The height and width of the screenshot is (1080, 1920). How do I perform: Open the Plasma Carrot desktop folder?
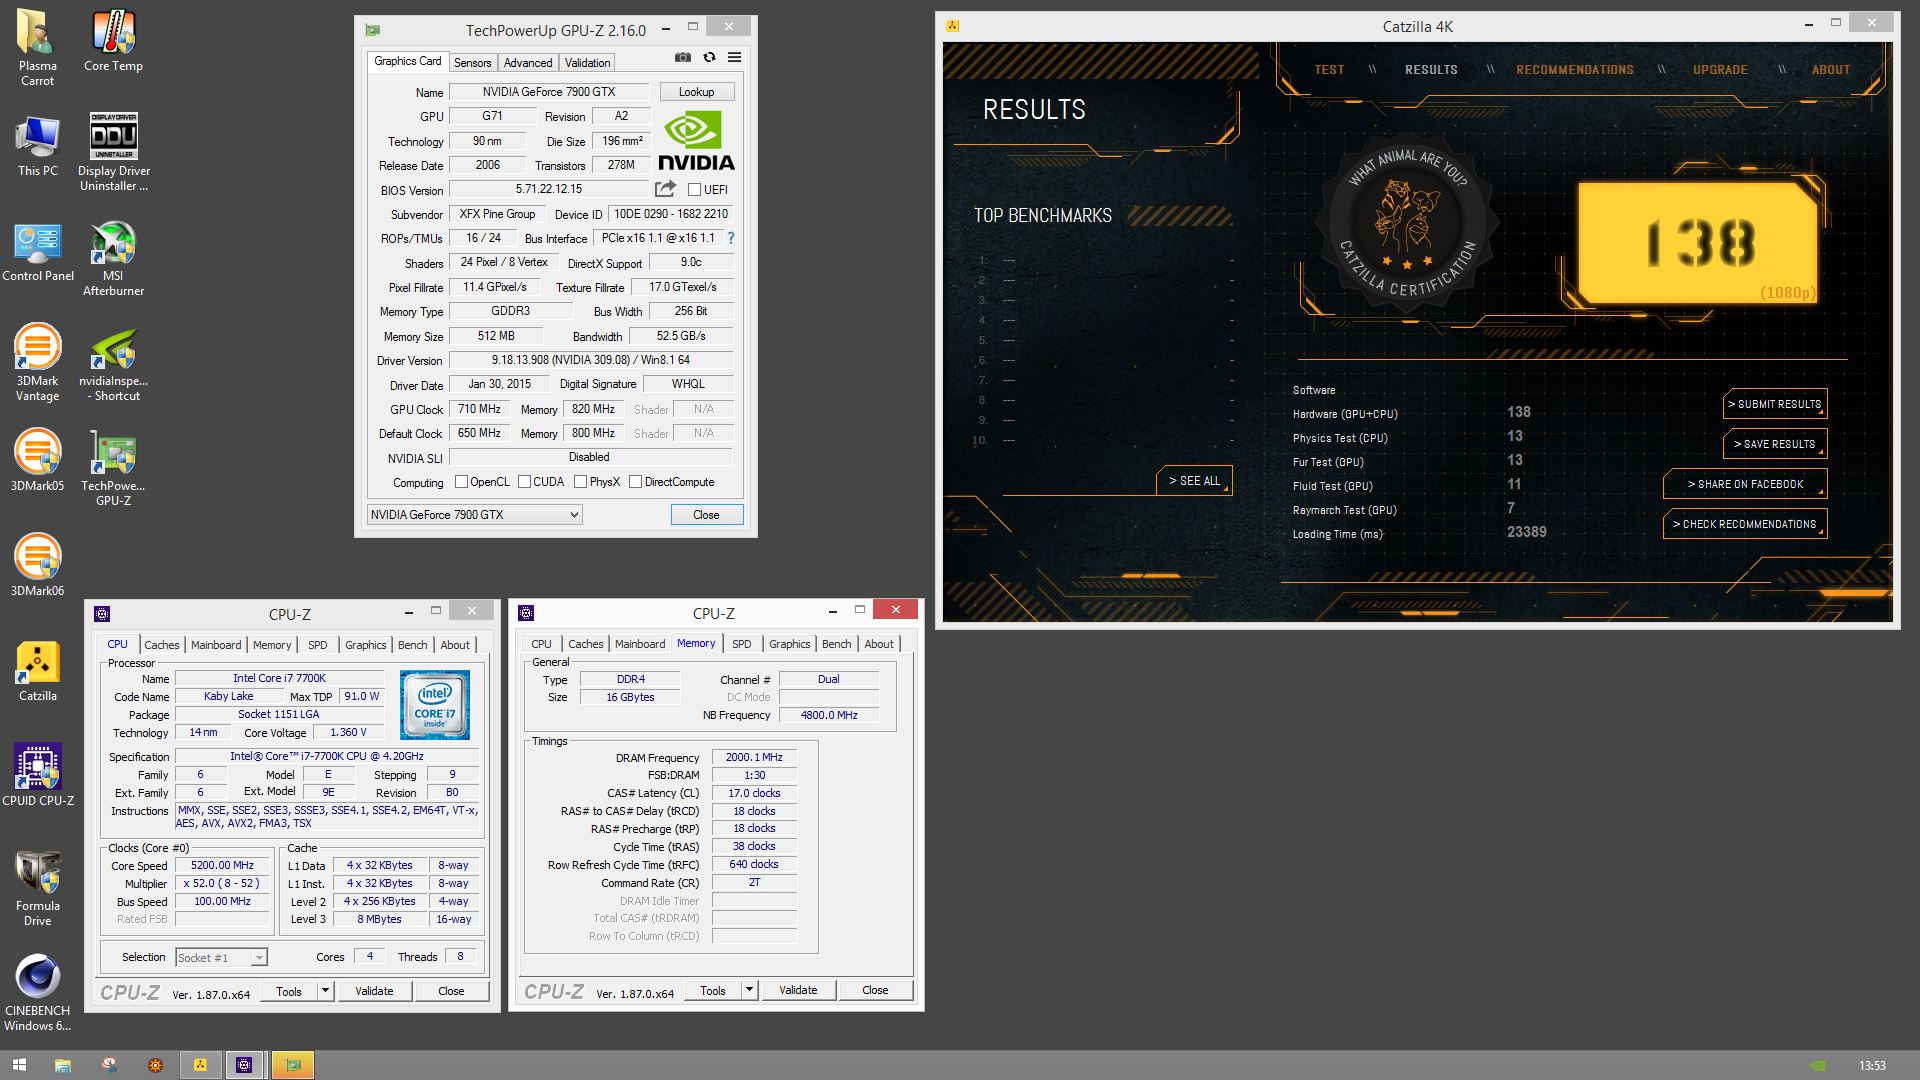tap(37, 47)
